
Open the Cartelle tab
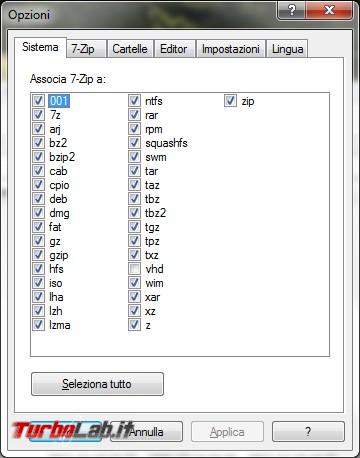coord(130,49)
